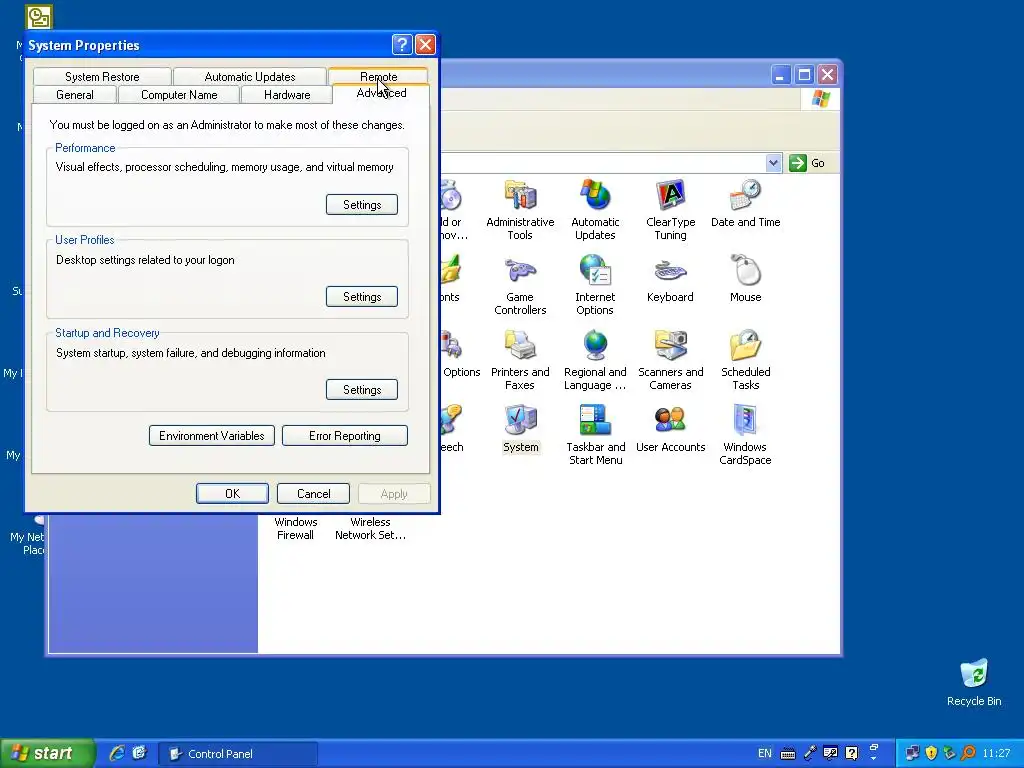Click the Safely Remove Hardware tray icon

[950, 753]
